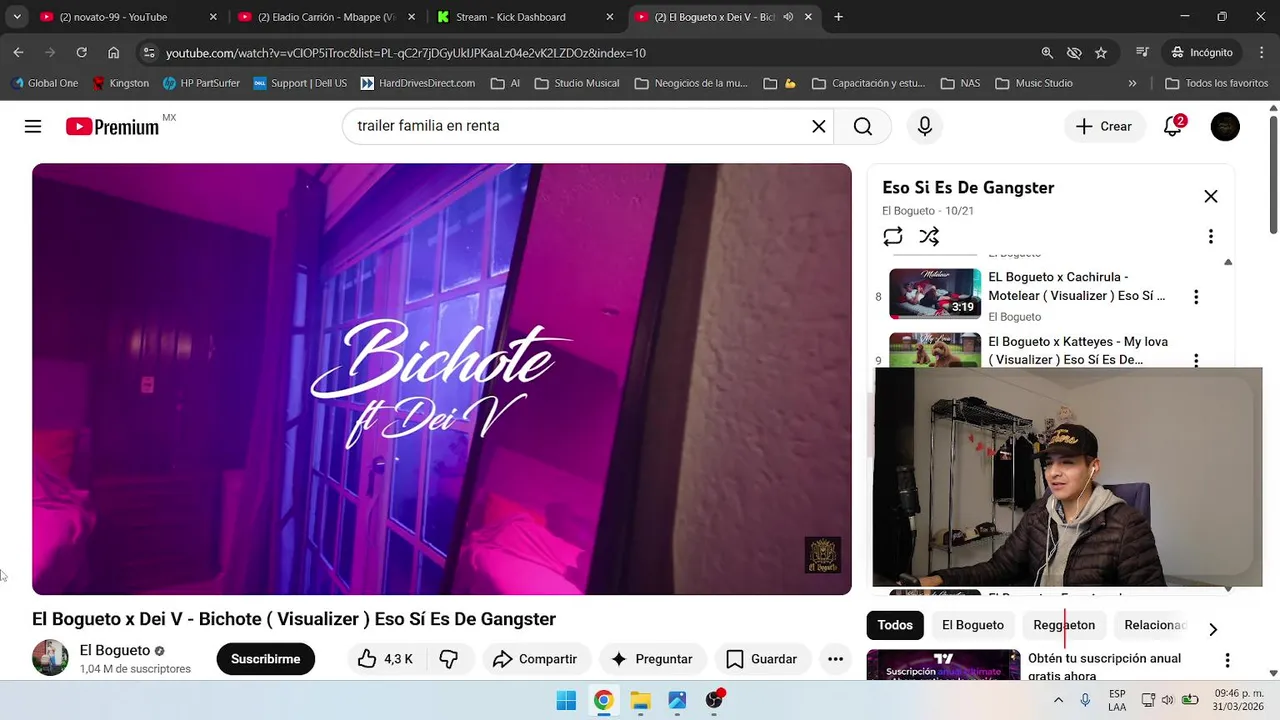
Task: Open YouTube notifications bell
Action: coord(1173,126)
